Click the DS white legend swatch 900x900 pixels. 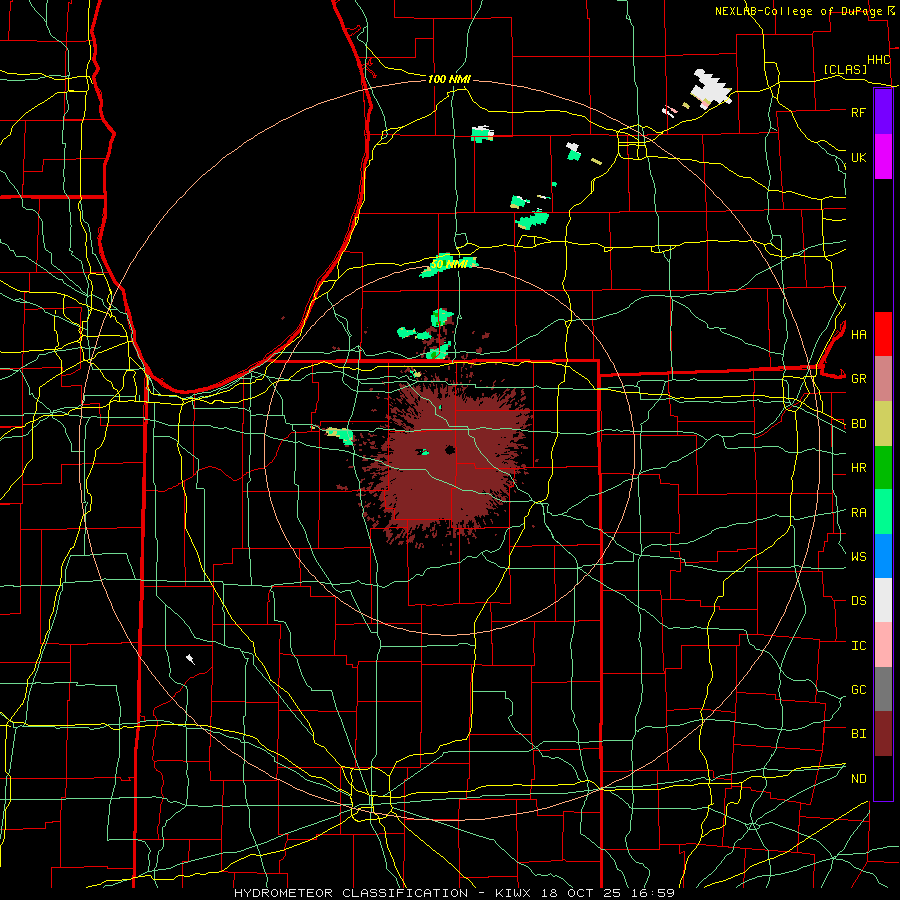pyautogui.click(x=883, y=600)
